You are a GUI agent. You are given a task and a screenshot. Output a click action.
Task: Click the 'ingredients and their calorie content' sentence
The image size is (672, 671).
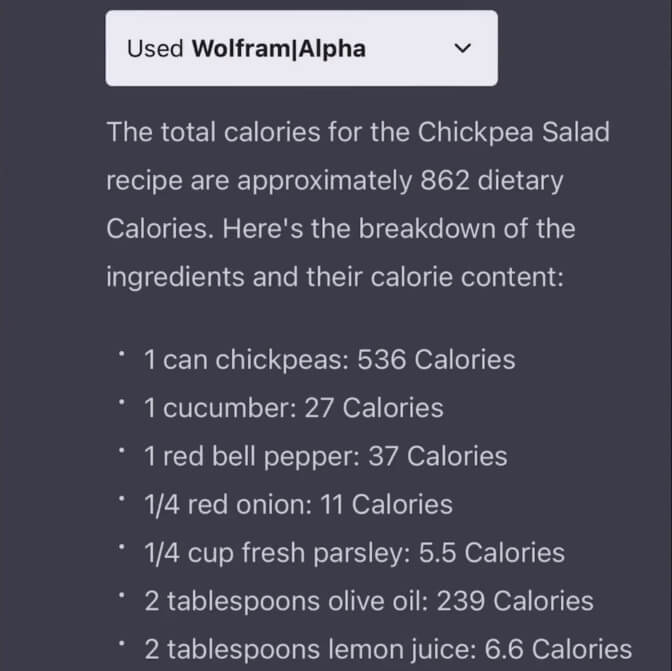coord(335,277)
